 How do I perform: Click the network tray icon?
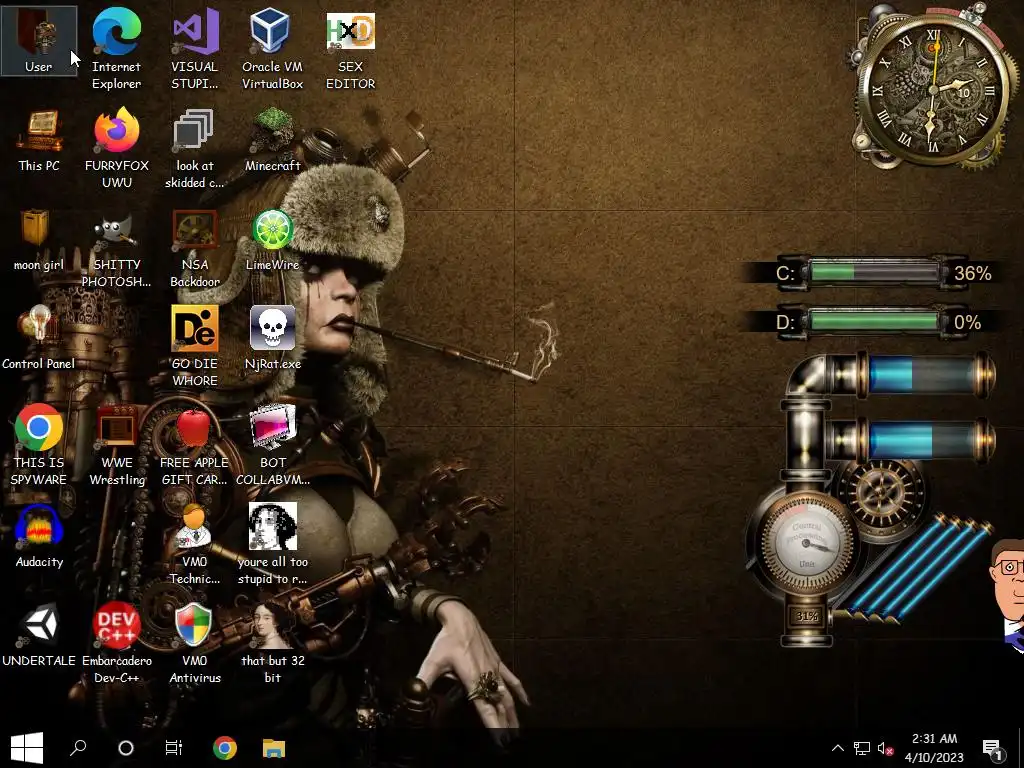(x=862, y=748)
